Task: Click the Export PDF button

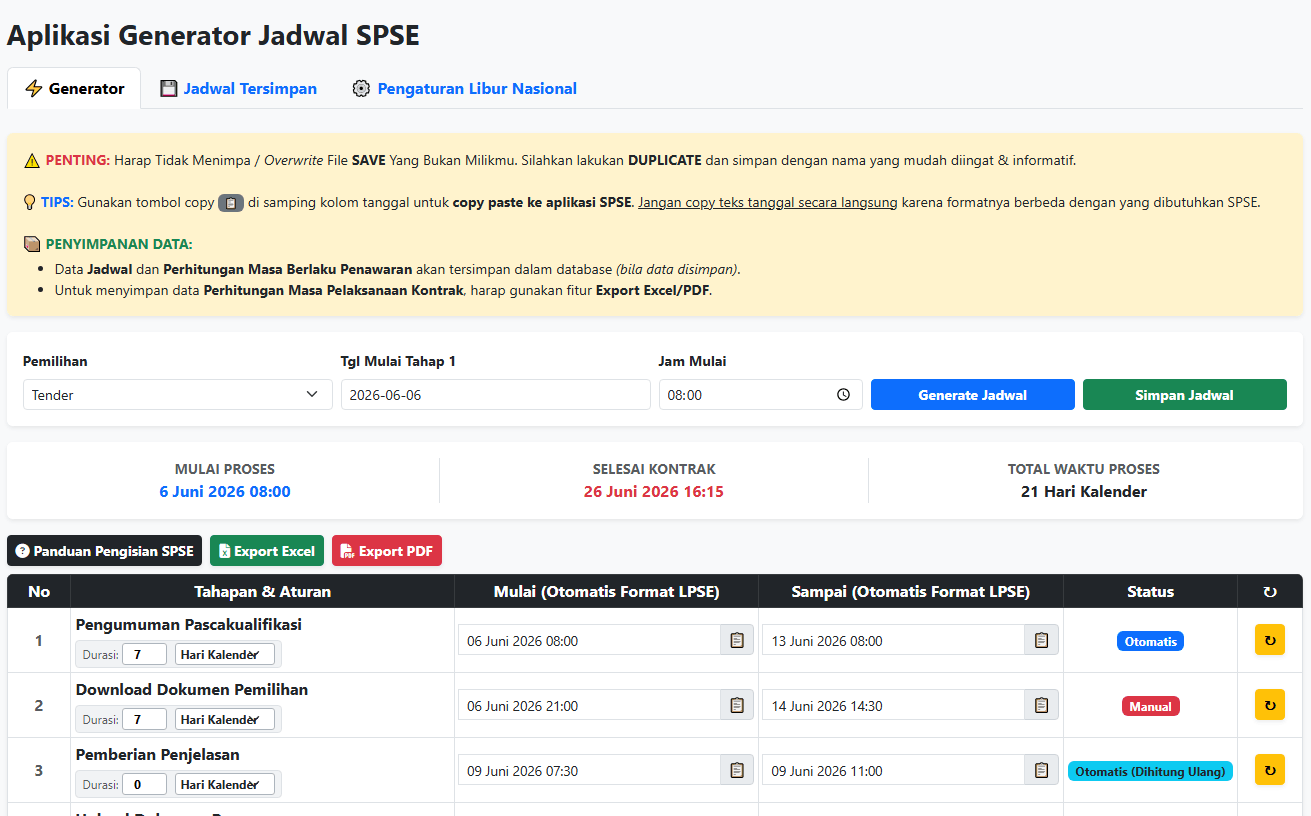Action: pos(387,551)
